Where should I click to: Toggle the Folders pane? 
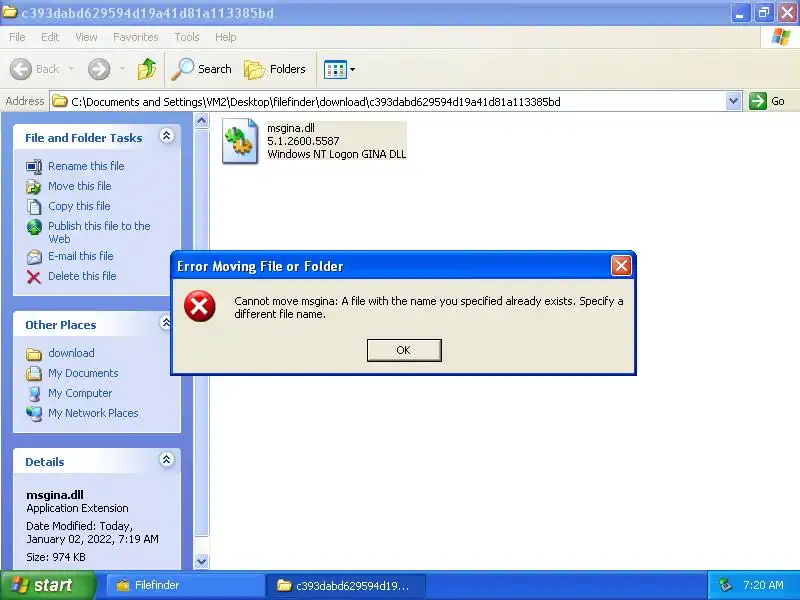pos(275,69)
